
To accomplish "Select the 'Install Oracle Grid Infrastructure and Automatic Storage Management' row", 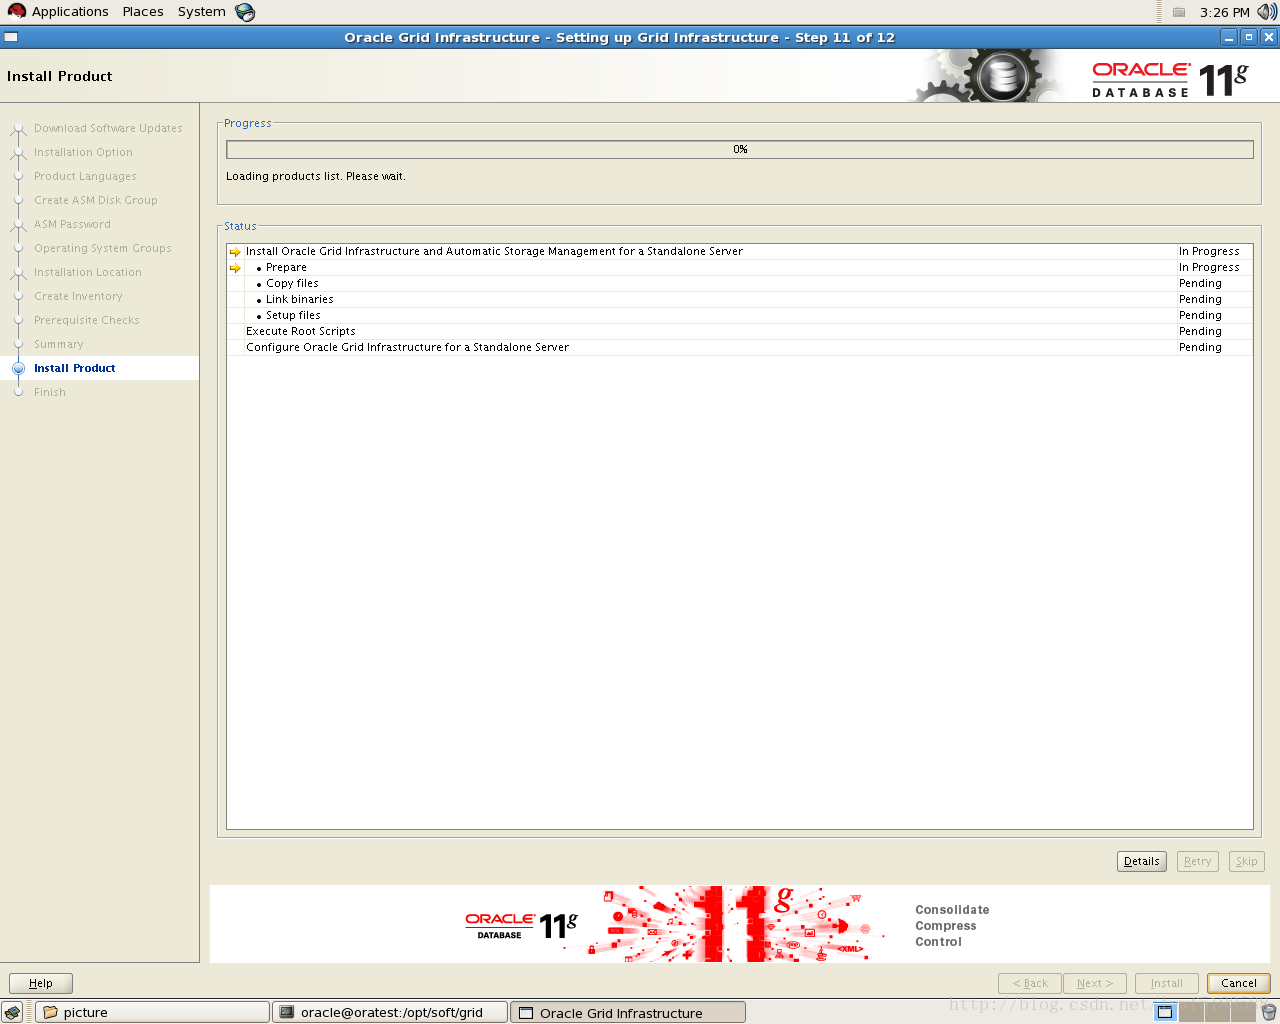I will pyautogui.click(x=740, y=251).
